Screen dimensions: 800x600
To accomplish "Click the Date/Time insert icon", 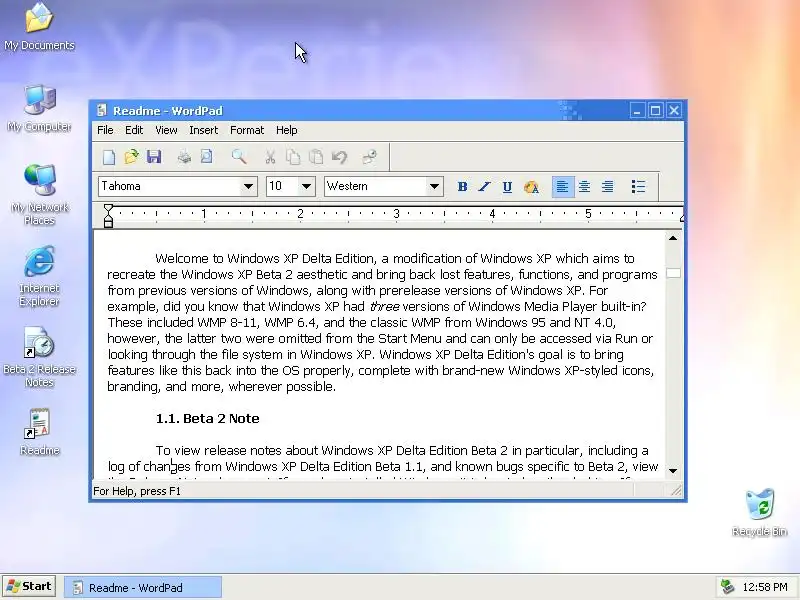I will coord(369,157).
